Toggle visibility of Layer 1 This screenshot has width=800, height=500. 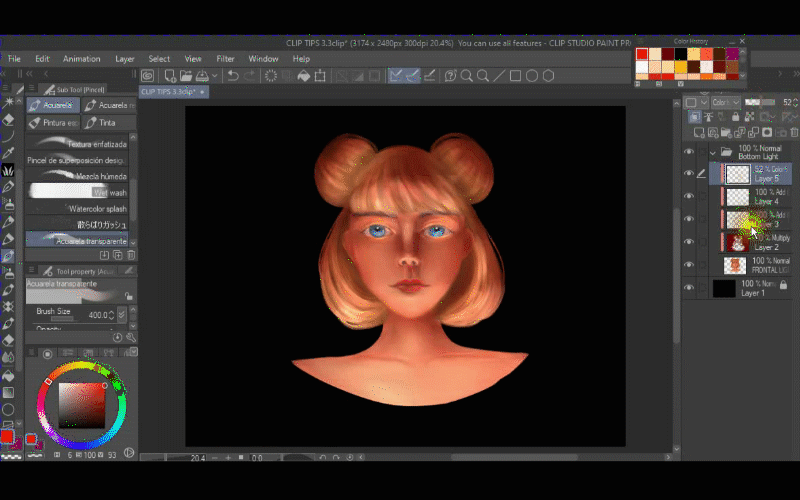tap(688, 288)
